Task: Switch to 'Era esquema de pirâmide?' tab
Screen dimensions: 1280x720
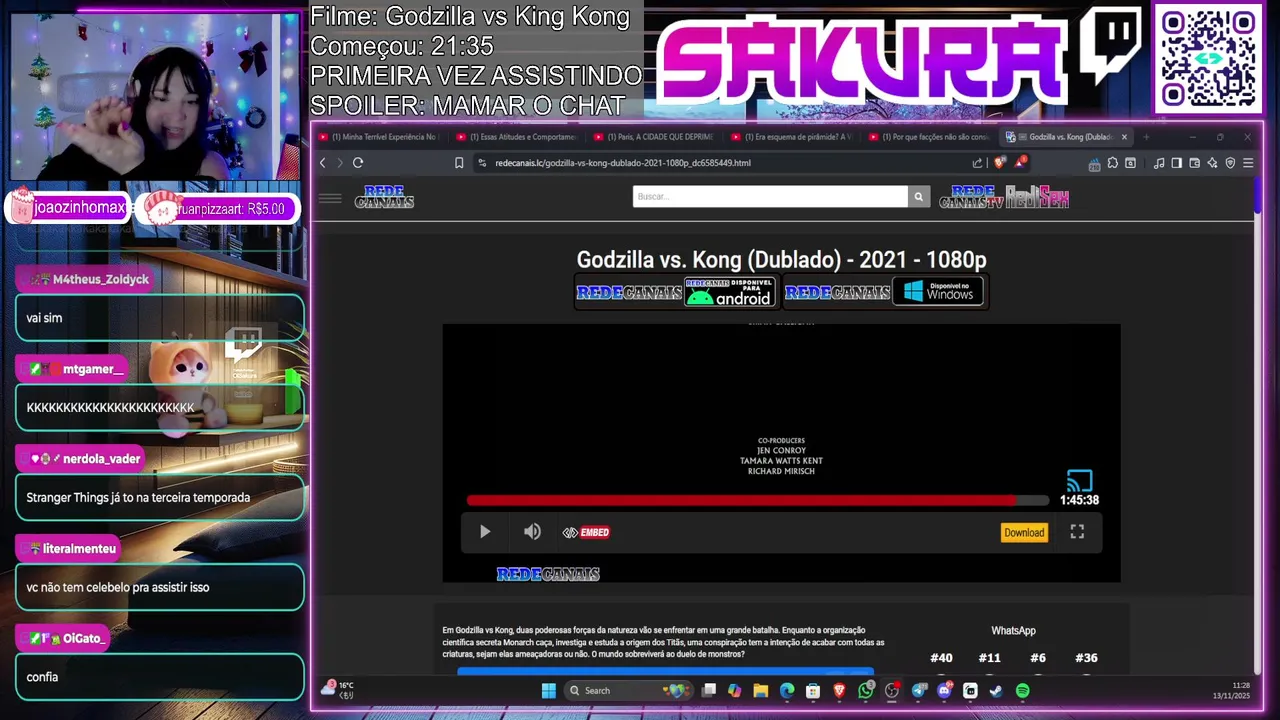Action: pos(793,137)
